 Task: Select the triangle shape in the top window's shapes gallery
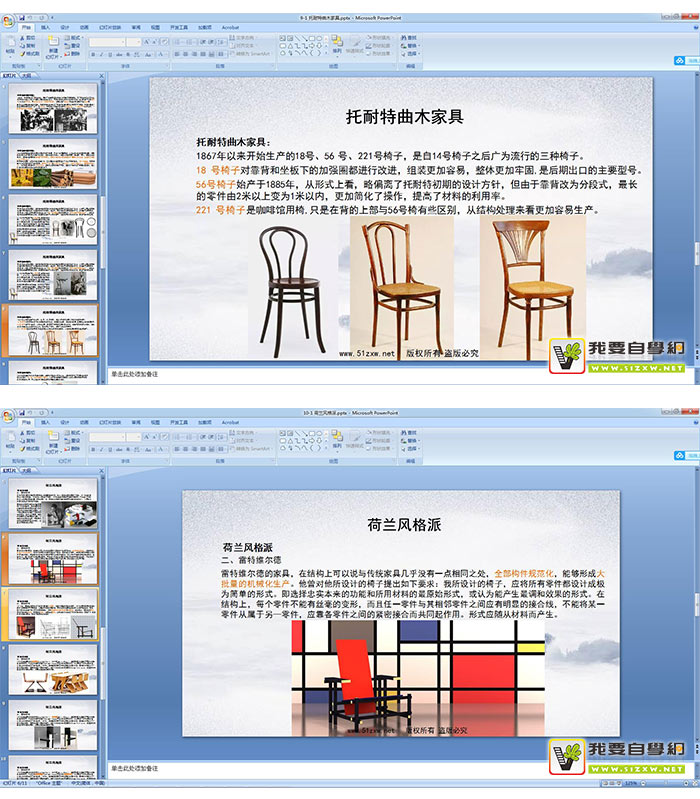290,46
